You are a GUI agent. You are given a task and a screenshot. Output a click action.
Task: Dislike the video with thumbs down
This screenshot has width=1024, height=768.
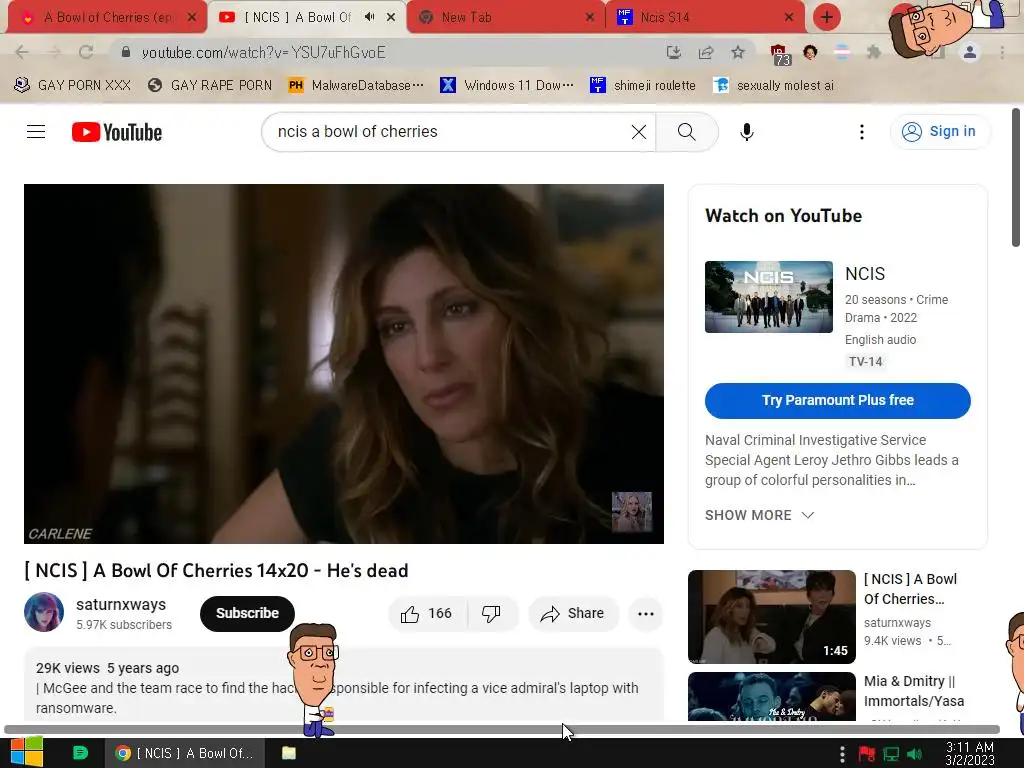(491, 614)
